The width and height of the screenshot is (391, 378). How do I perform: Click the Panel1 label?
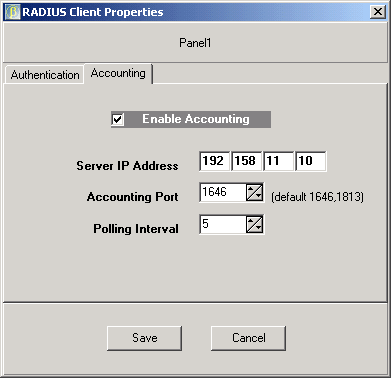coord(195,43)
